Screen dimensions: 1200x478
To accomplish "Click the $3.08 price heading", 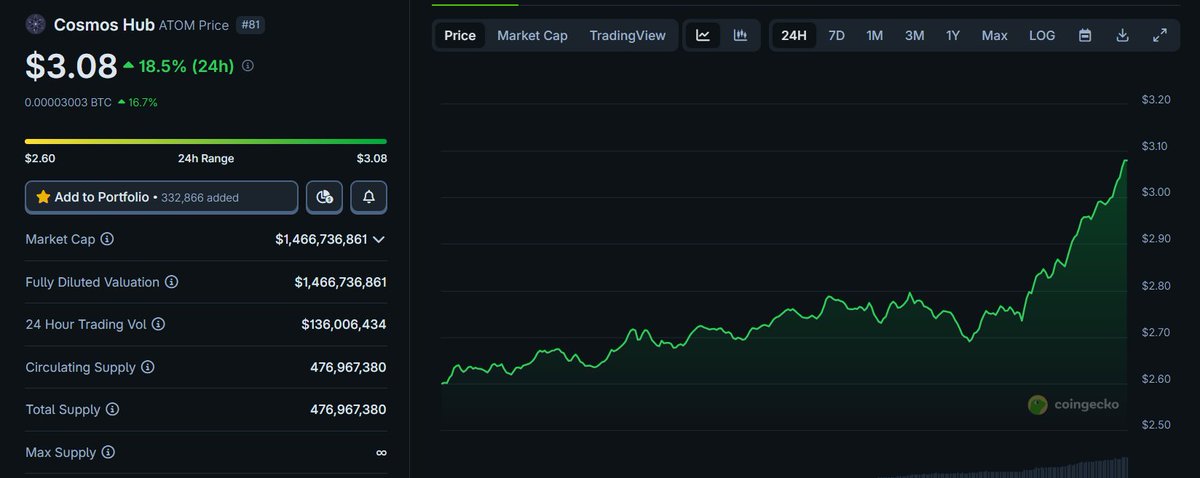I will point(69,65).
